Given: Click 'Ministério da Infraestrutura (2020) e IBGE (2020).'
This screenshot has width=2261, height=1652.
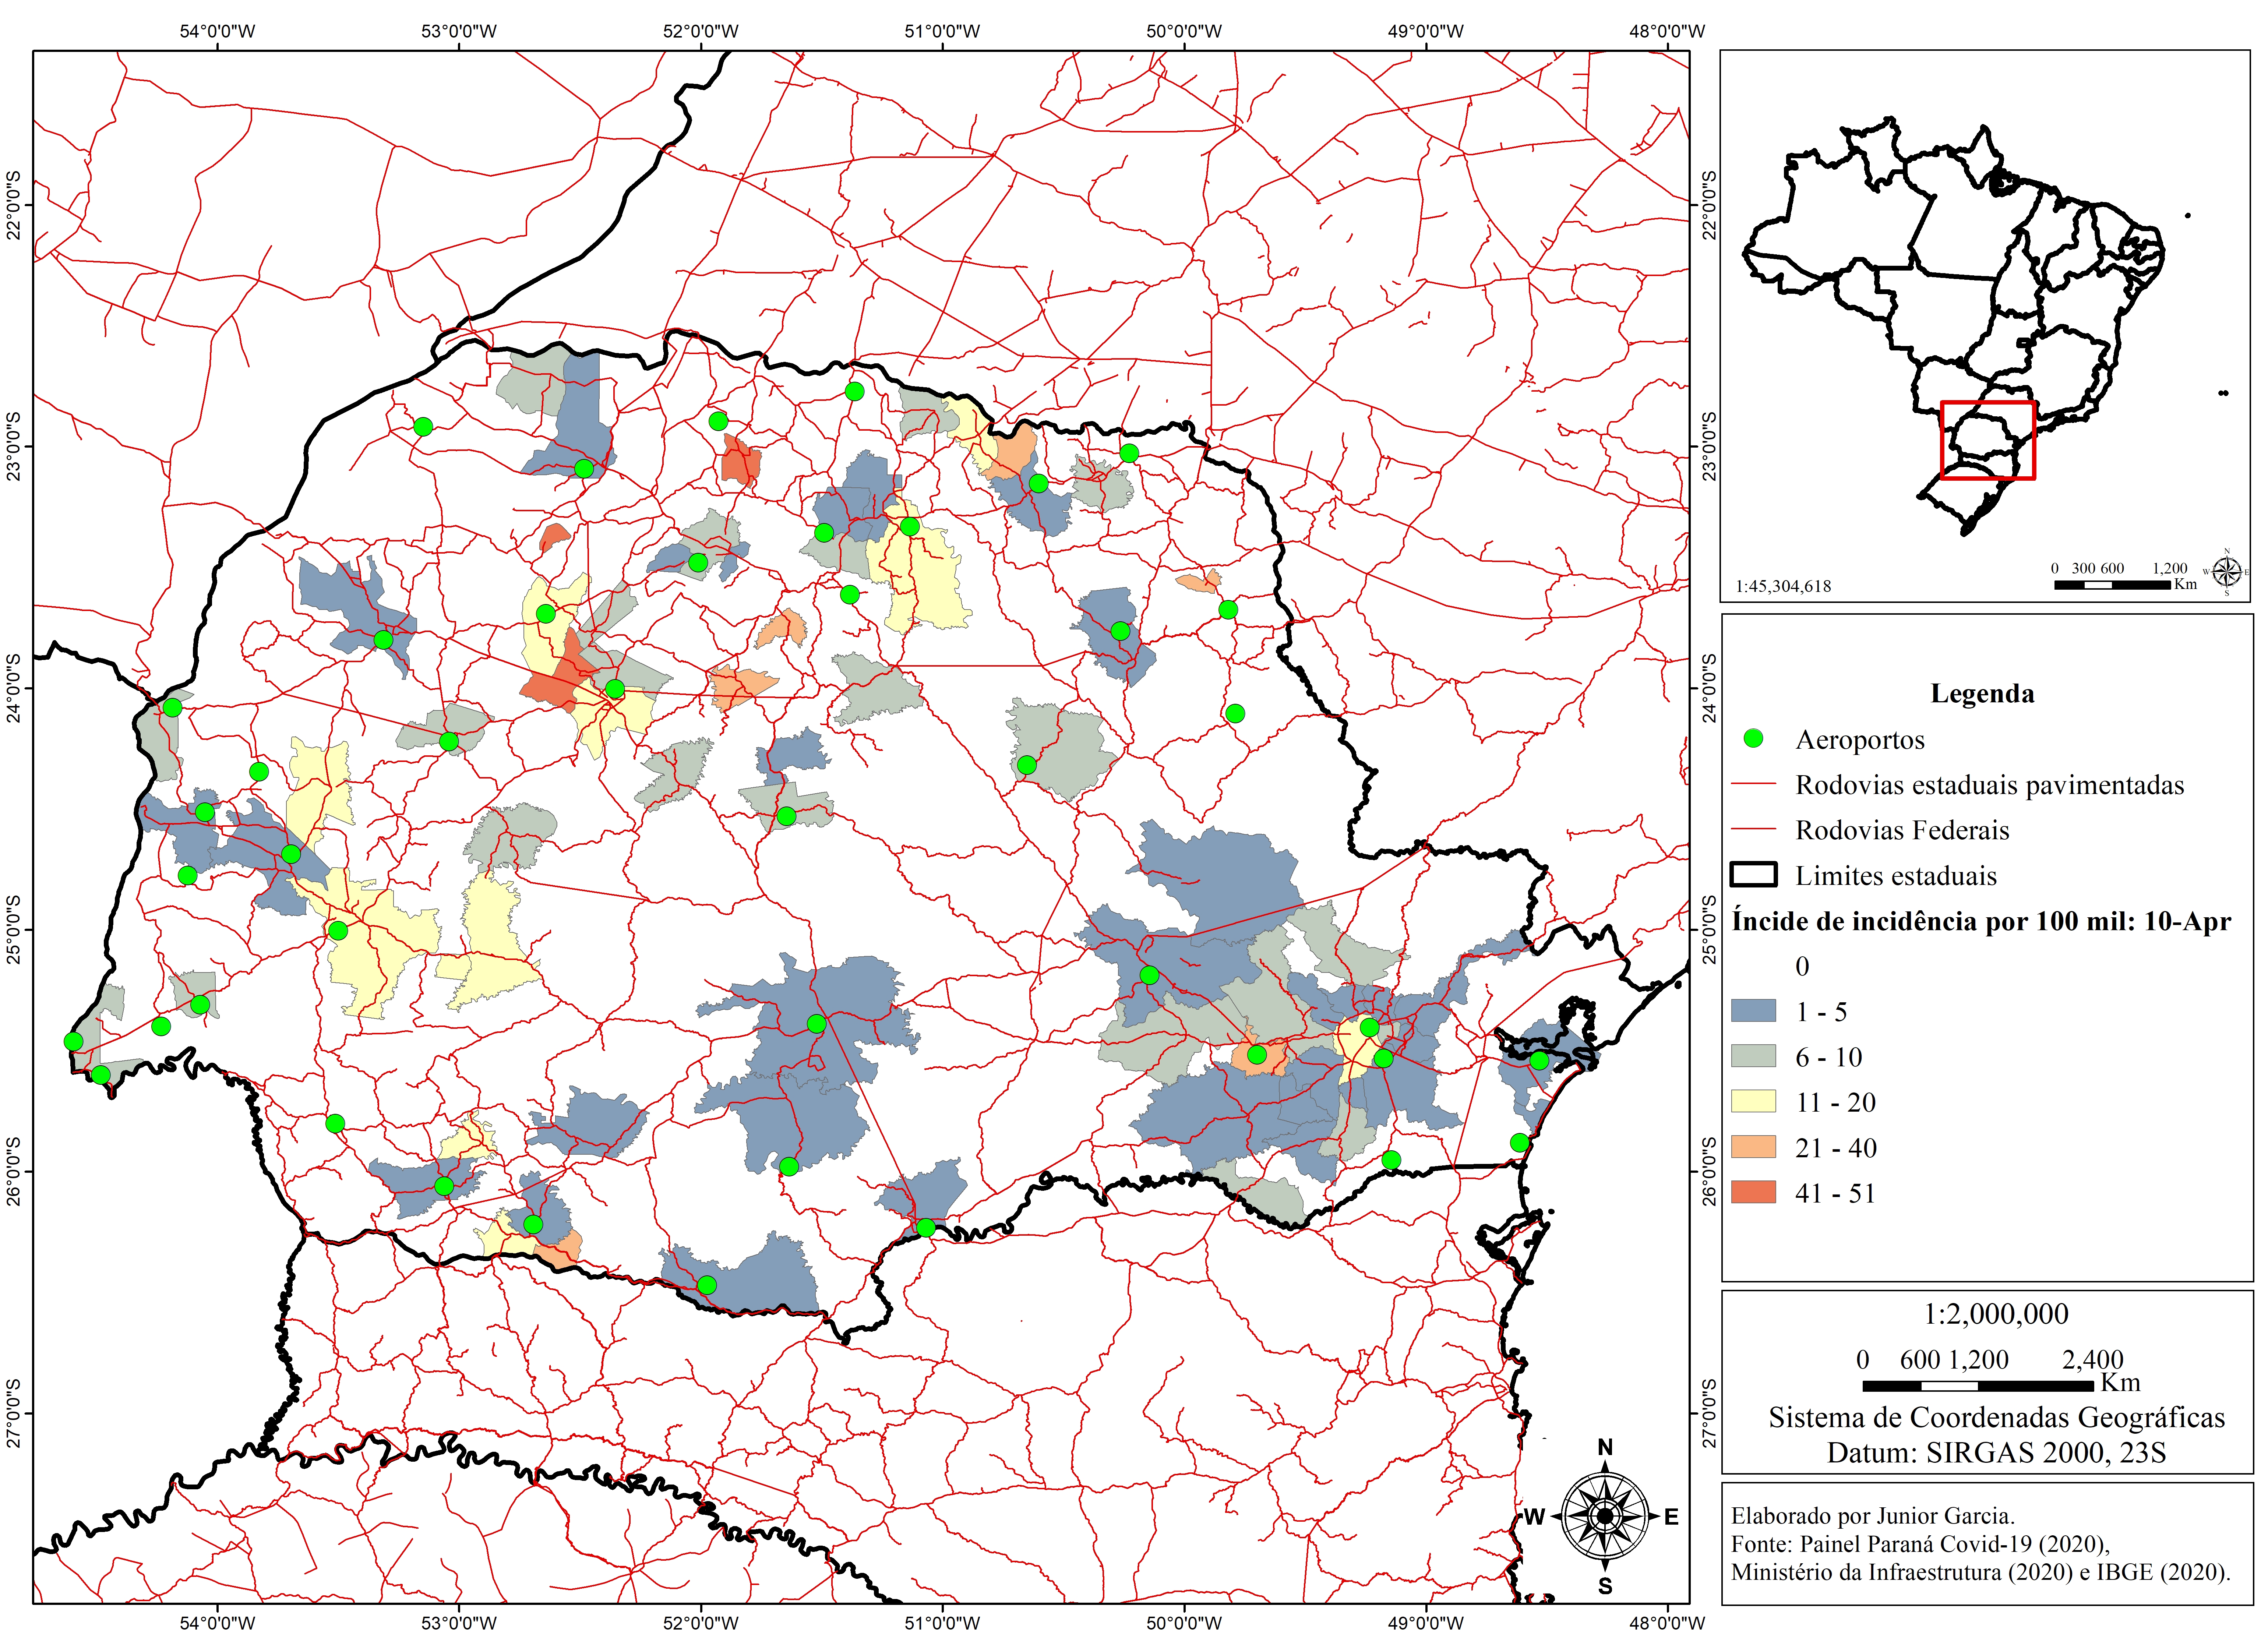Looking at the screenshot, I should tap(1980, 1572).
